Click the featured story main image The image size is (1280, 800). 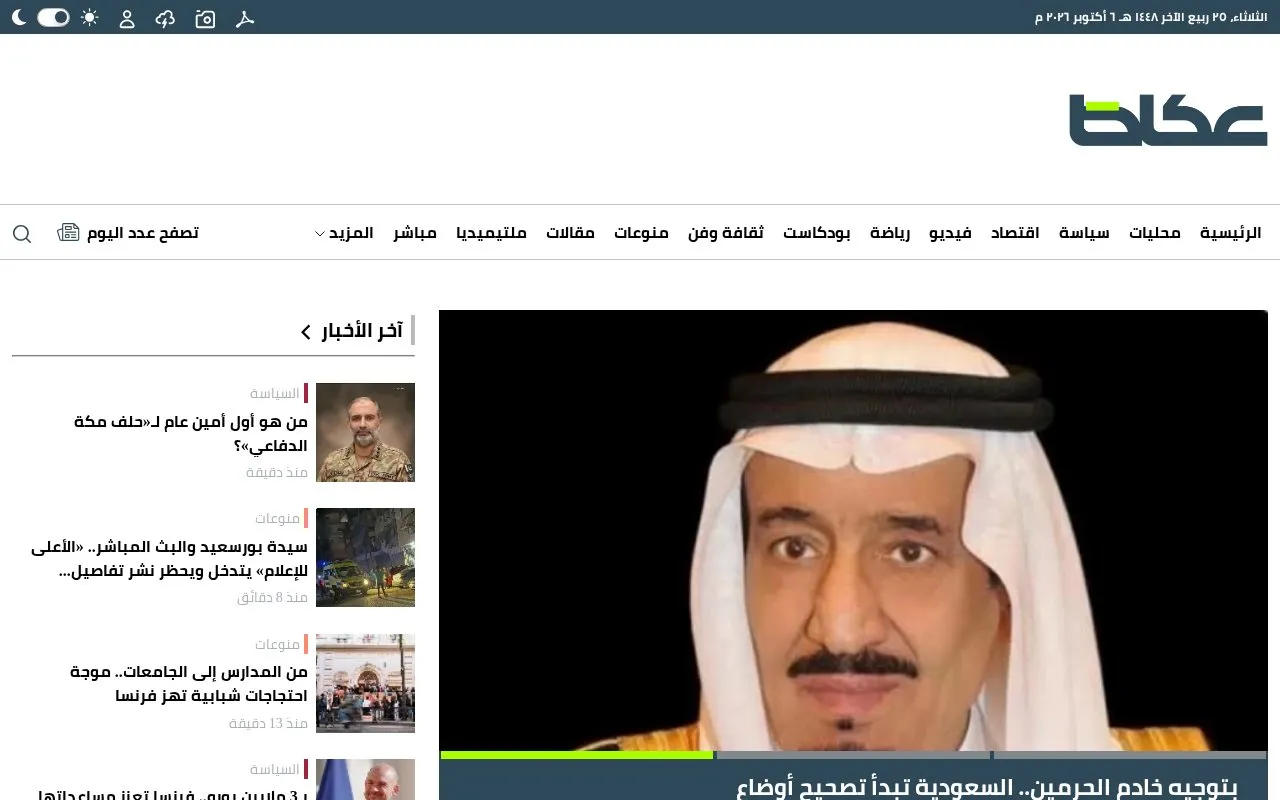(x=853, y=530)
